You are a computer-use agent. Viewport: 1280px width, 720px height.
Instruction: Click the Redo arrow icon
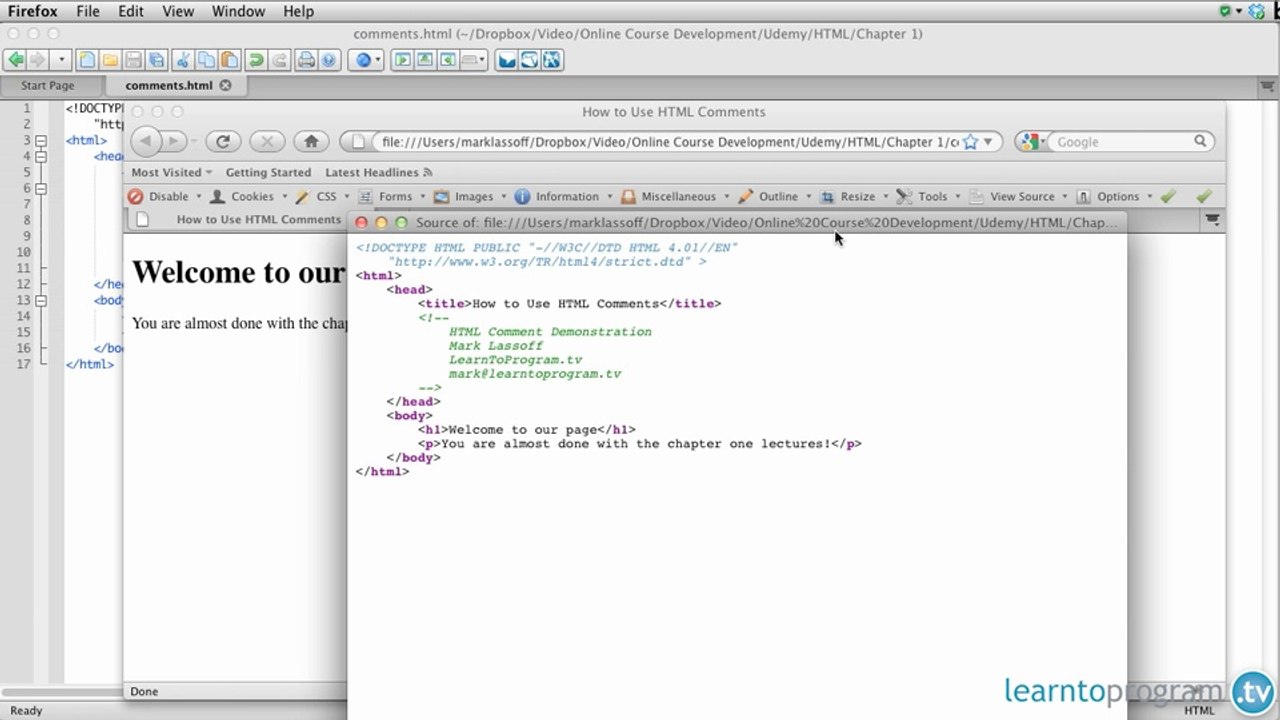pyautogui.click(x=279, y=60)
